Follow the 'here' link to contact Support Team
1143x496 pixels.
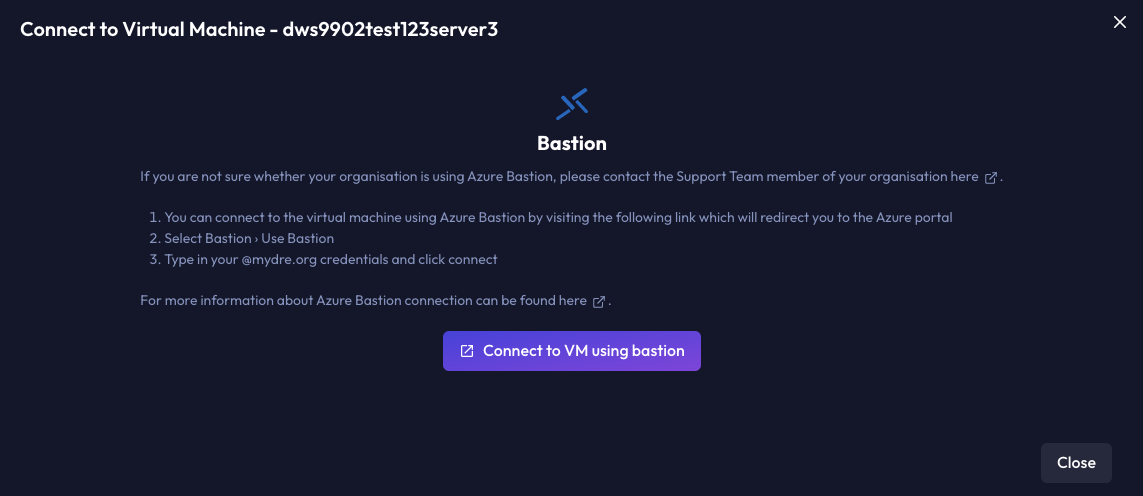tap(965, 177)
